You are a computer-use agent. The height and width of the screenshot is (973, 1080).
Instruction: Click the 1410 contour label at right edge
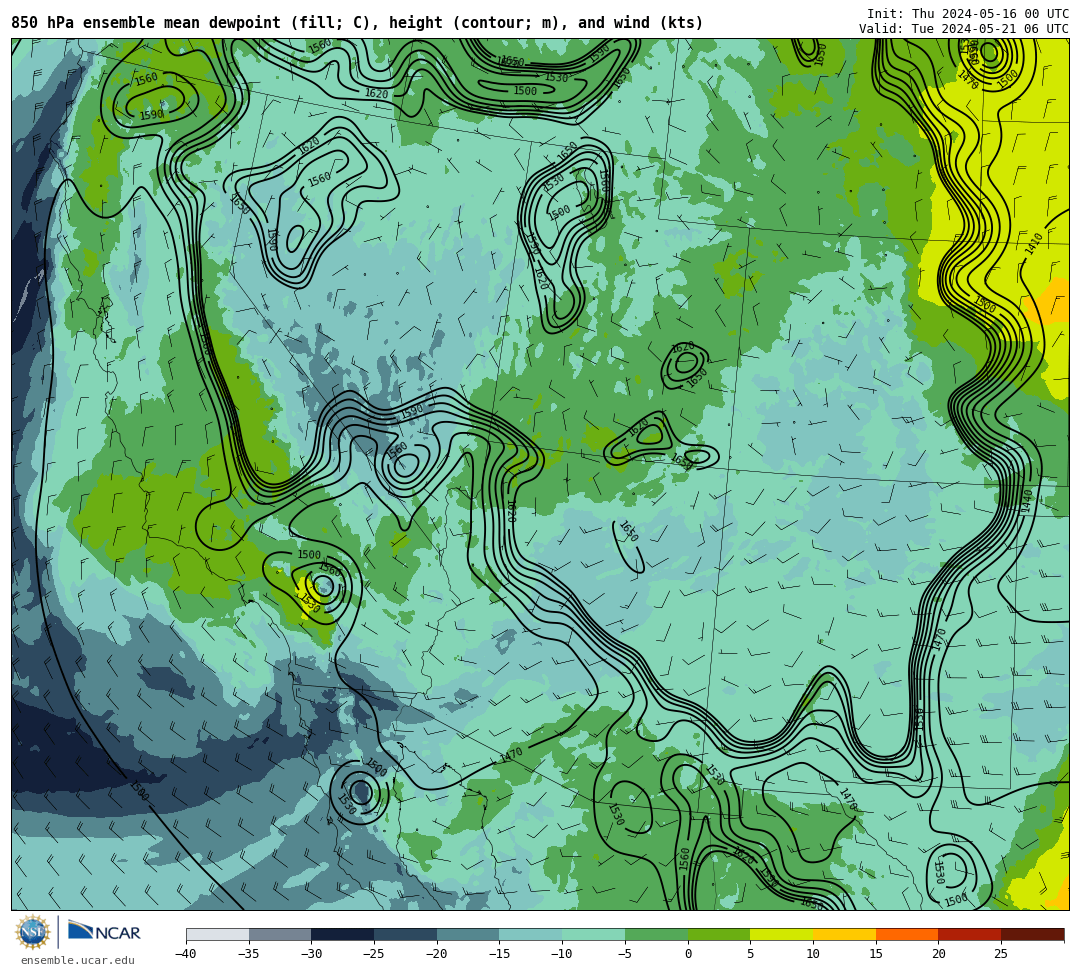point(1034,243)
